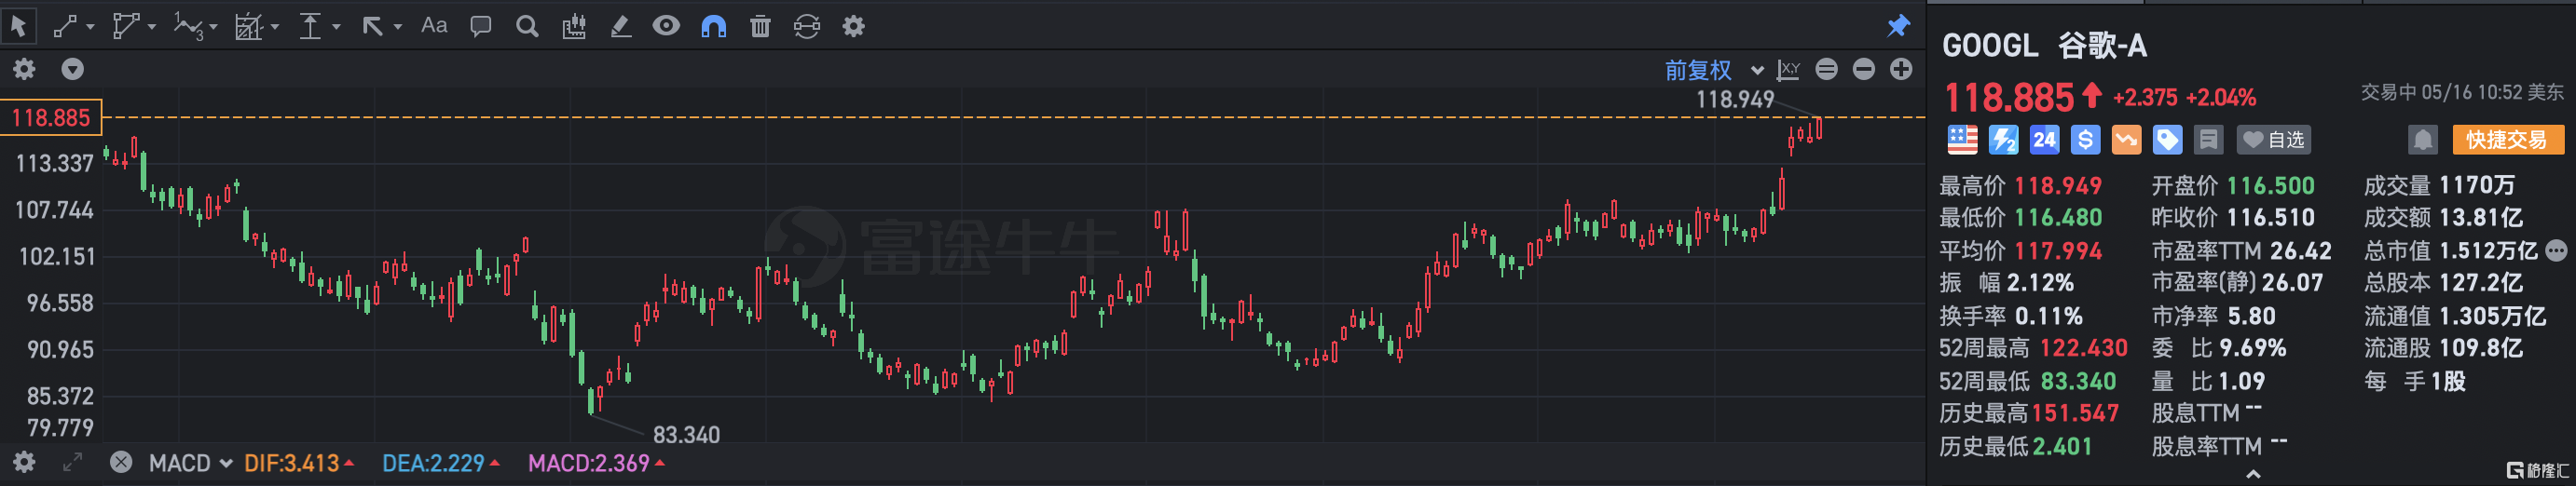Select the arrow cursor tool
This screenshot has height=486, width=2576.
pyautogui.click(x=19, y=26)
